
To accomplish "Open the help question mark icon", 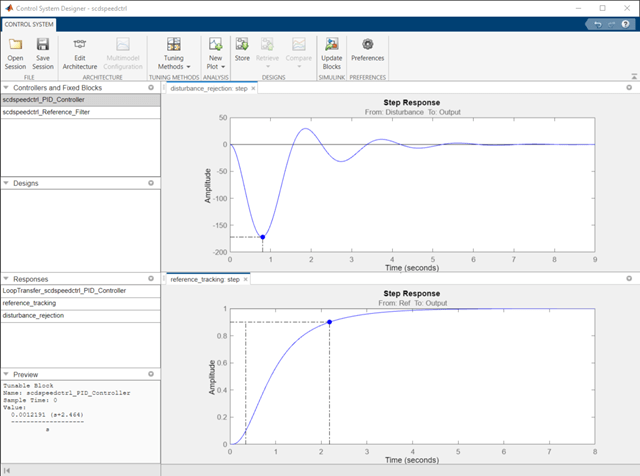I will [626, 23].
